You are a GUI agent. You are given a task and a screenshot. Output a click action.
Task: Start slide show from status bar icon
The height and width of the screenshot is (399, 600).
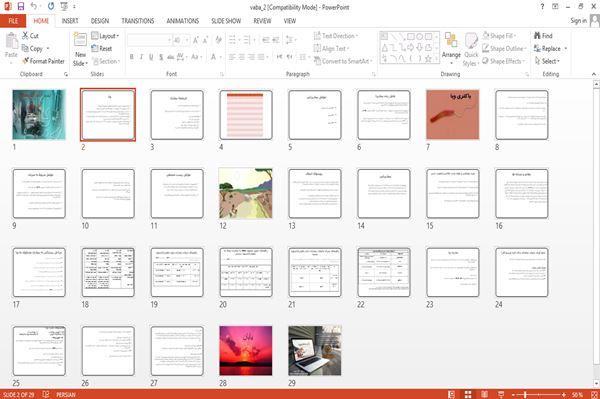pos(501,394)
